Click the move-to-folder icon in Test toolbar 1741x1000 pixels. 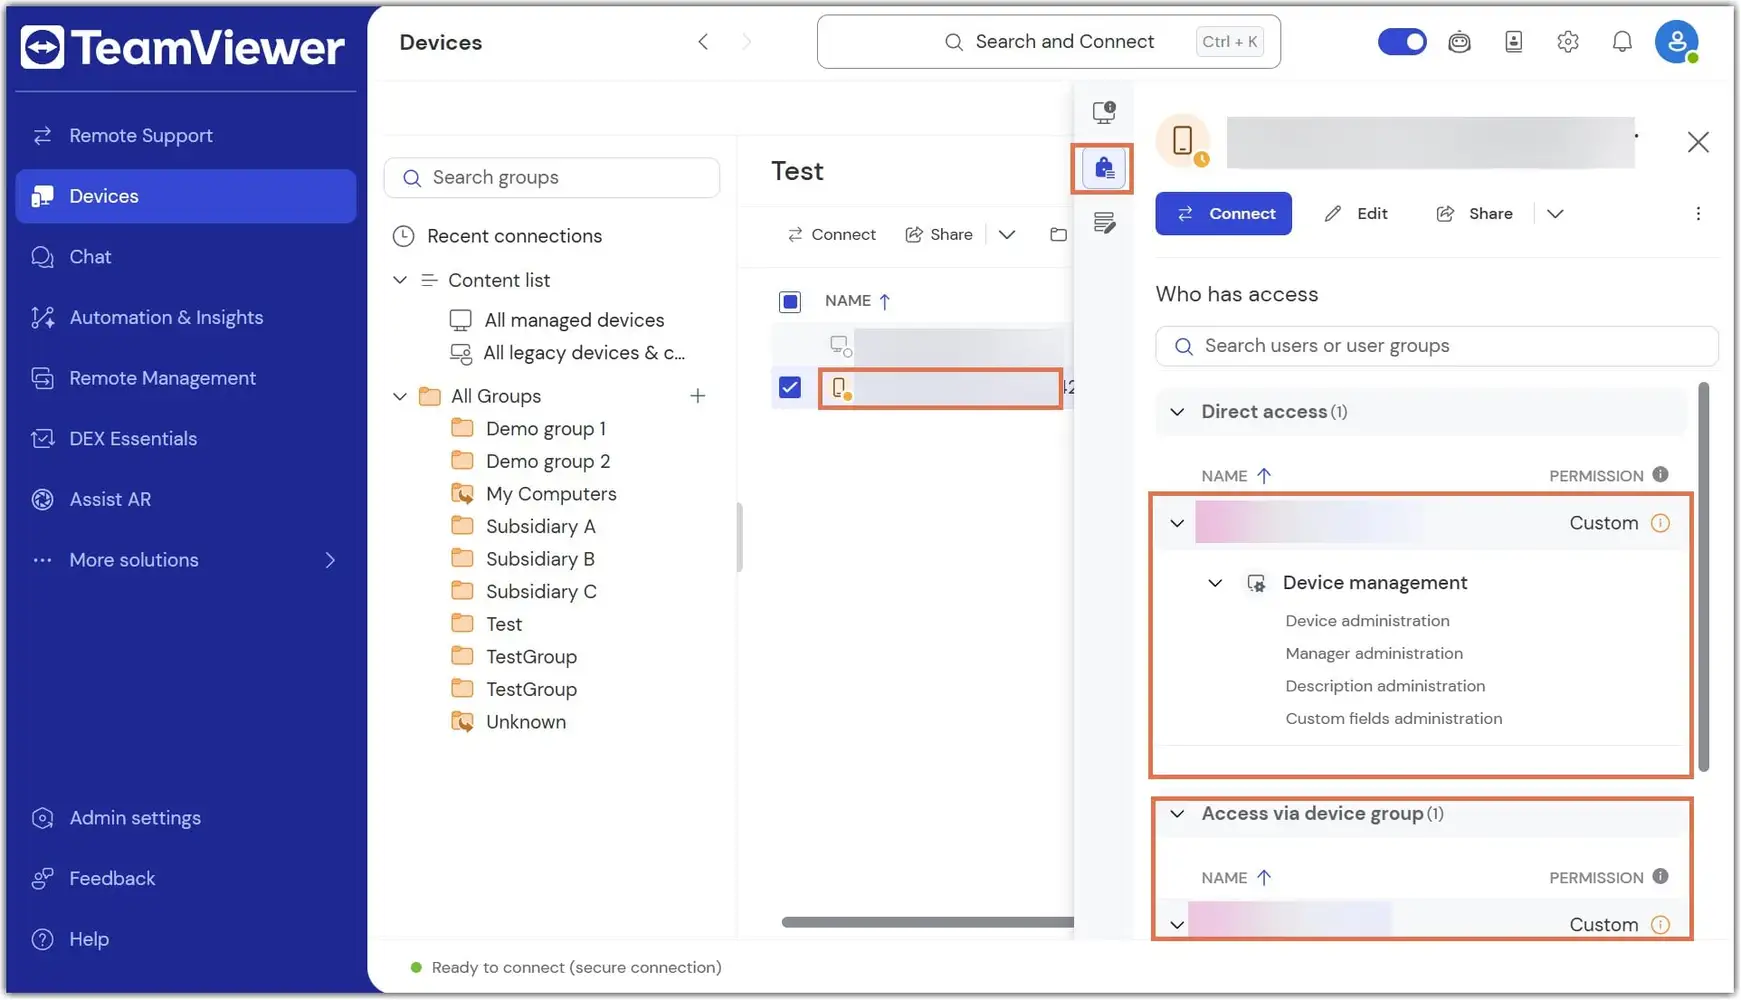1058,235
